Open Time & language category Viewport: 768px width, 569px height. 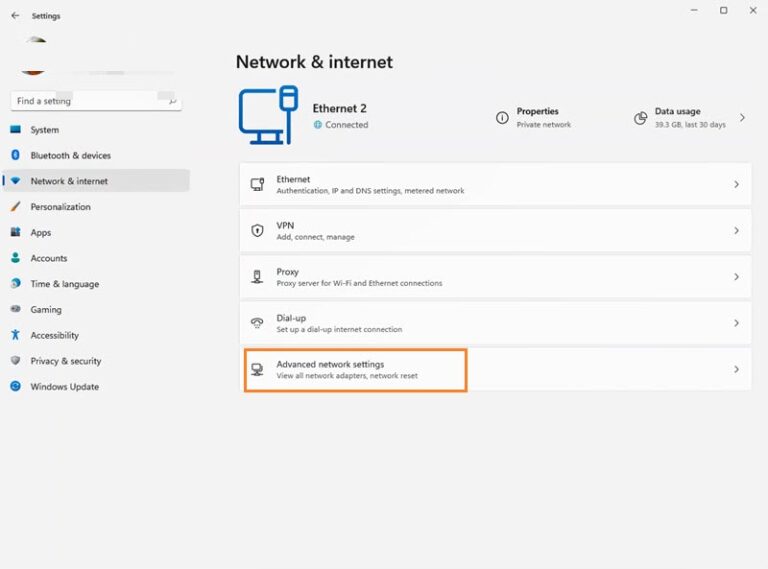96,284
